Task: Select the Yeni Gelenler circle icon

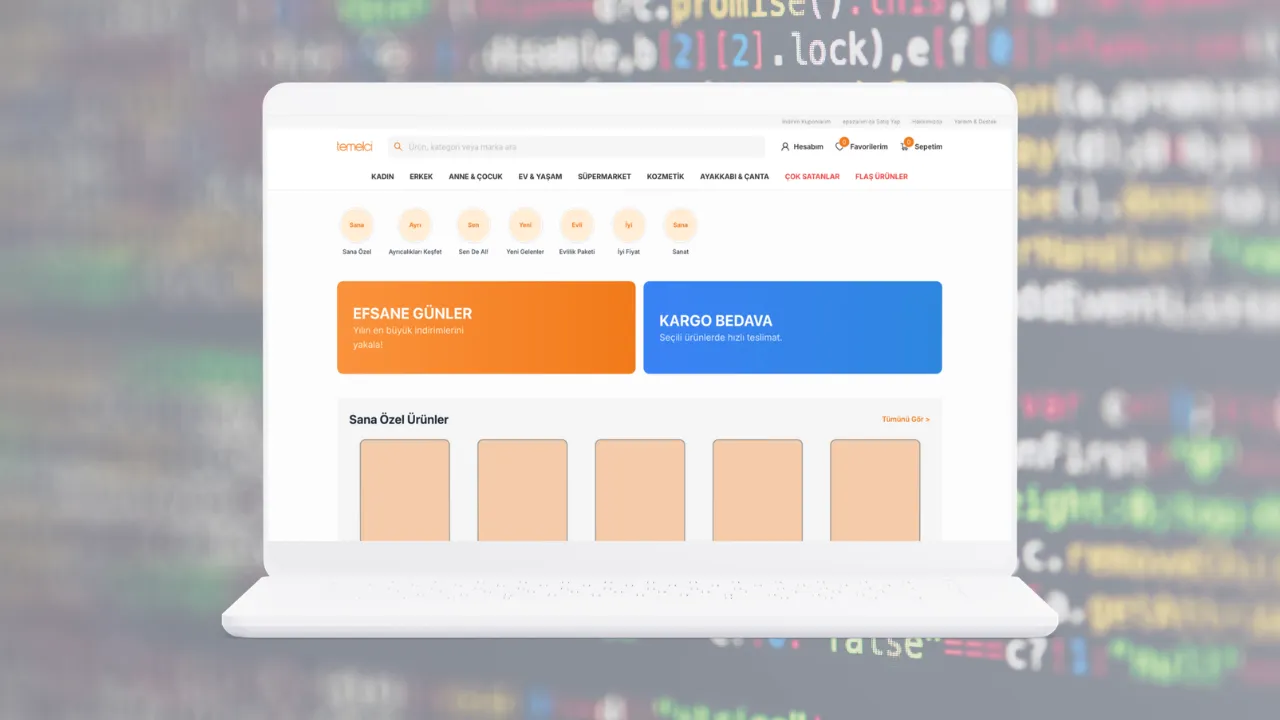Action: (x=525, y=225)
